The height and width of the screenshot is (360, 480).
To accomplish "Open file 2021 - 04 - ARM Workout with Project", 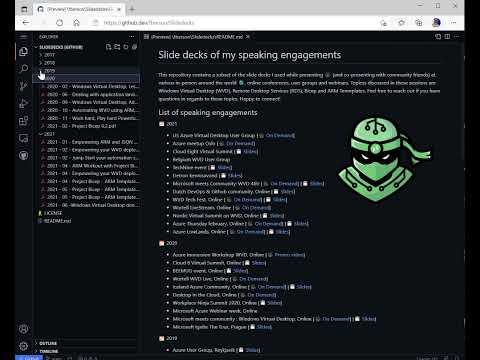I will [x=90, y=166].
